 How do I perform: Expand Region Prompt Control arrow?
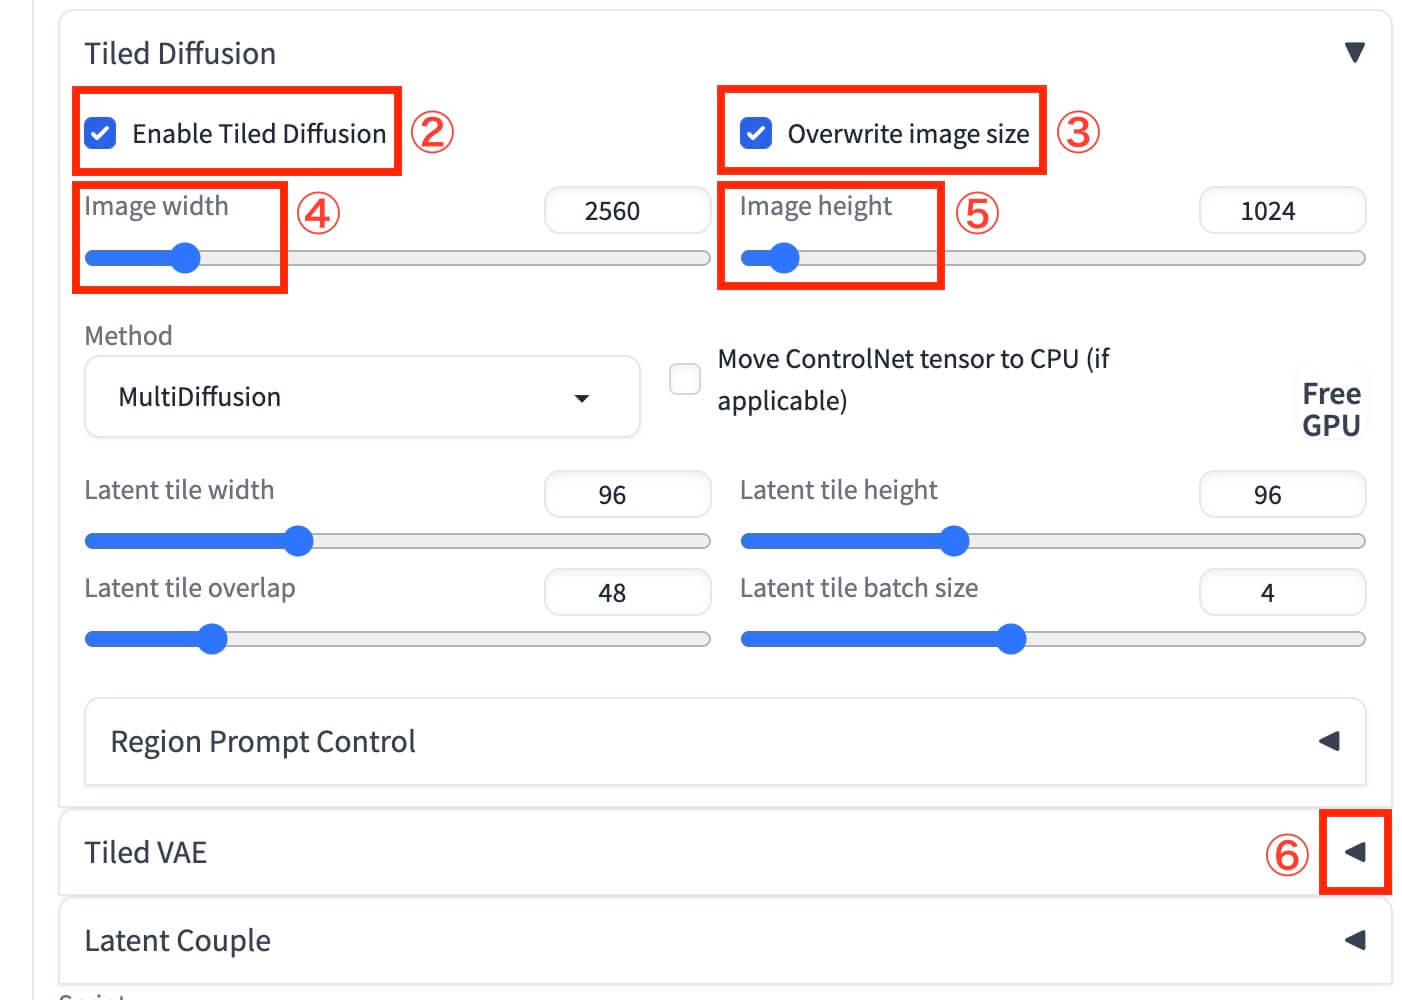[x=1329, y=741]
